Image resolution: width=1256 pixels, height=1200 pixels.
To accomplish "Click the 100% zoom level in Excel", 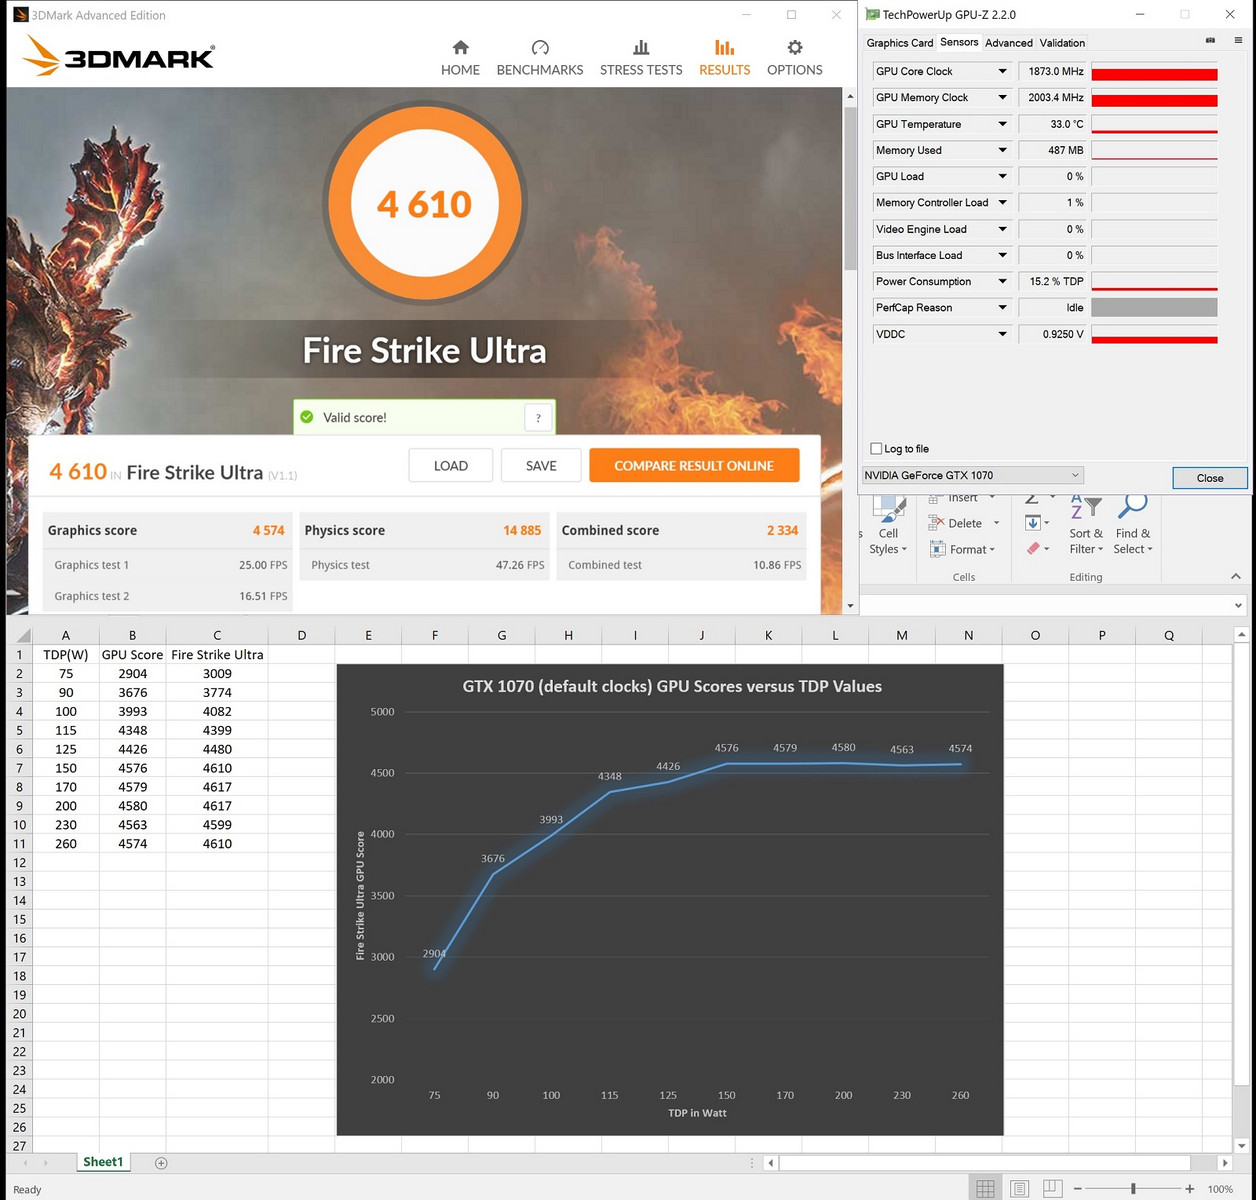I will coord(1220,1189).
